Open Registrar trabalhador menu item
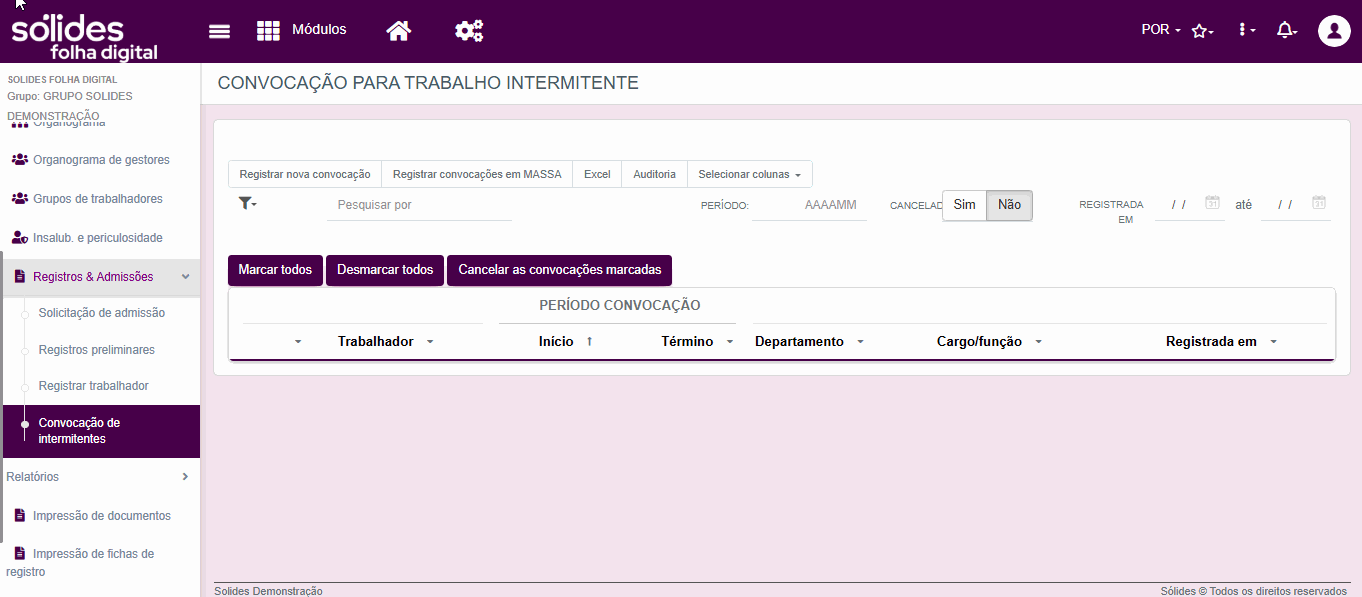 (94, 386)
